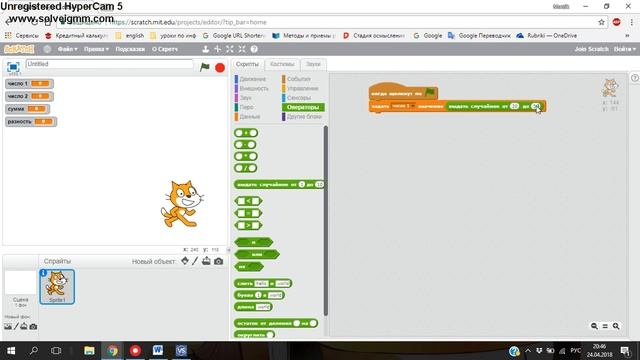
Task: Click the Scratch logo in the menu bar
Action: [x=19, y=49]
